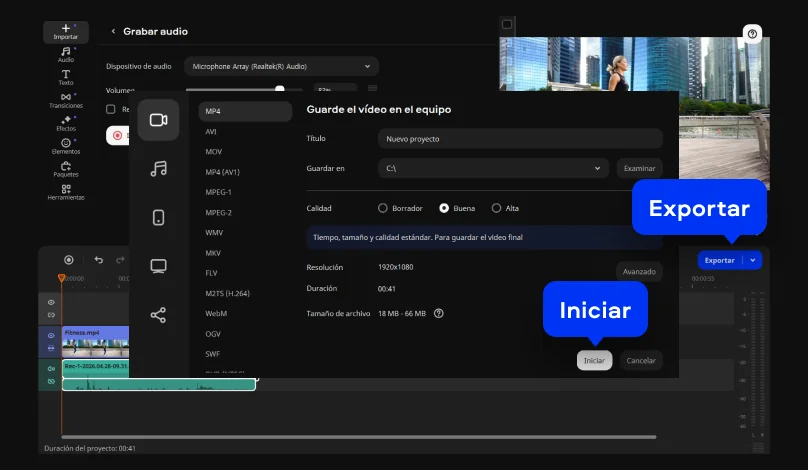Screen dimensions: 808x470
Task: Open the audio device dropdown
Action: pyautogui.click(x=280, y=66)
